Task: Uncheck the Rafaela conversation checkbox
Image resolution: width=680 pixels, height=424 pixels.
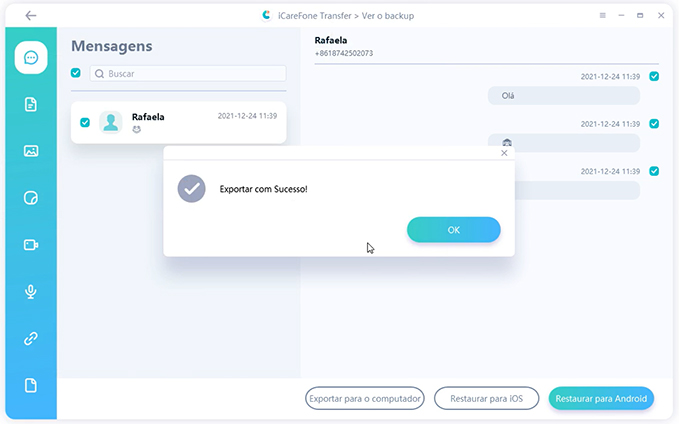Action: tap(85, 123)
